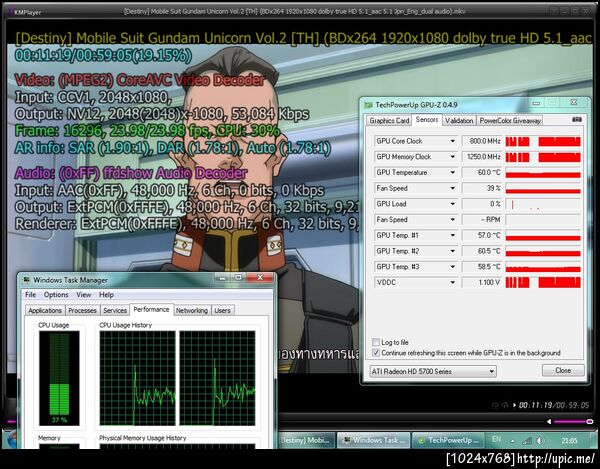Click the left CPU Usage History graph
The image size is (600, 469).
click(x=137, y=378)
